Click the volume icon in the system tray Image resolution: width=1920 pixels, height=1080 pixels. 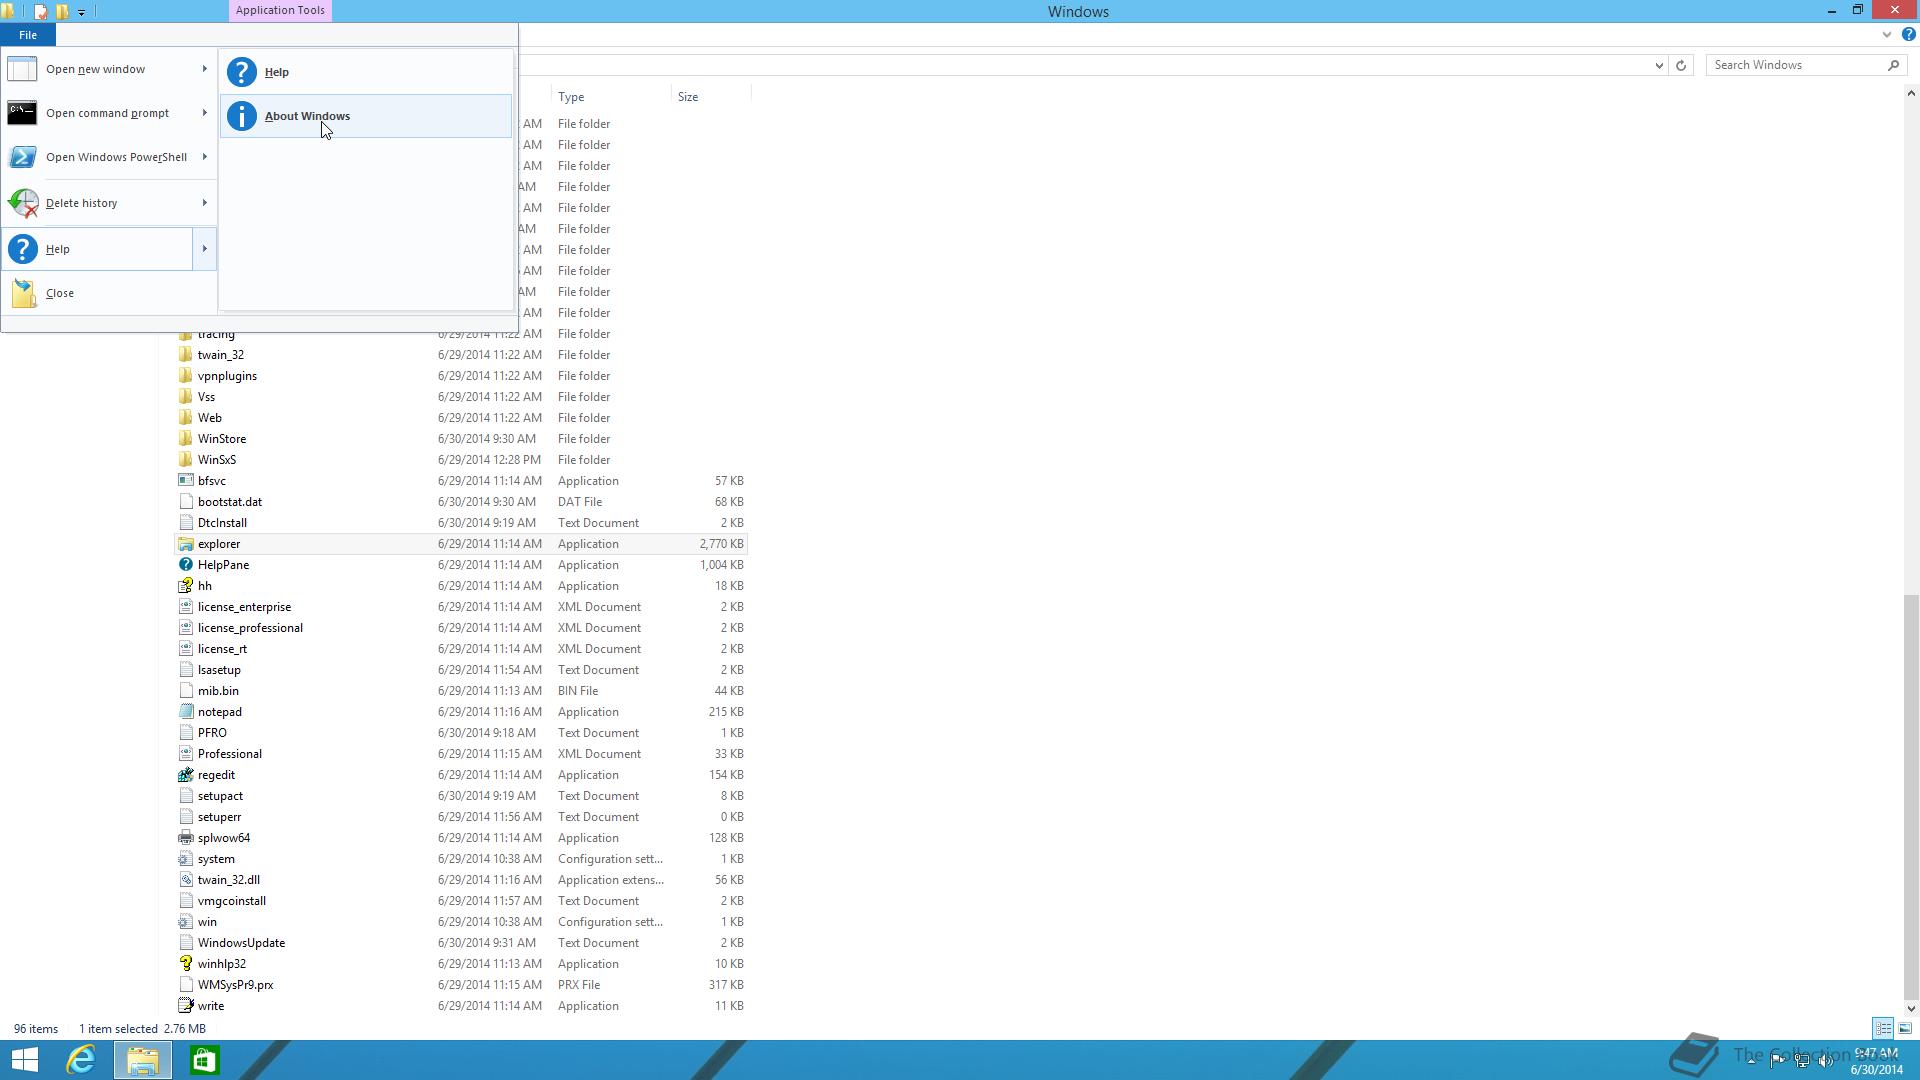click(x=1826, y=1061)
